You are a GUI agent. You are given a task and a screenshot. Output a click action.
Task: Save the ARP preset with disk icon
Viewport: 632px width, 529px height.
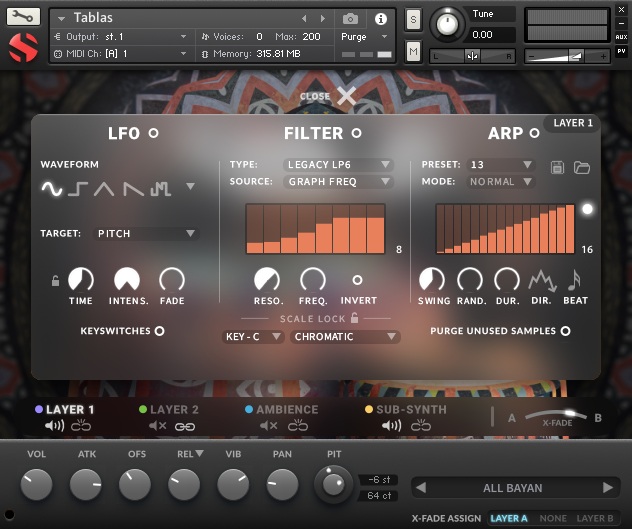[557, 167]
